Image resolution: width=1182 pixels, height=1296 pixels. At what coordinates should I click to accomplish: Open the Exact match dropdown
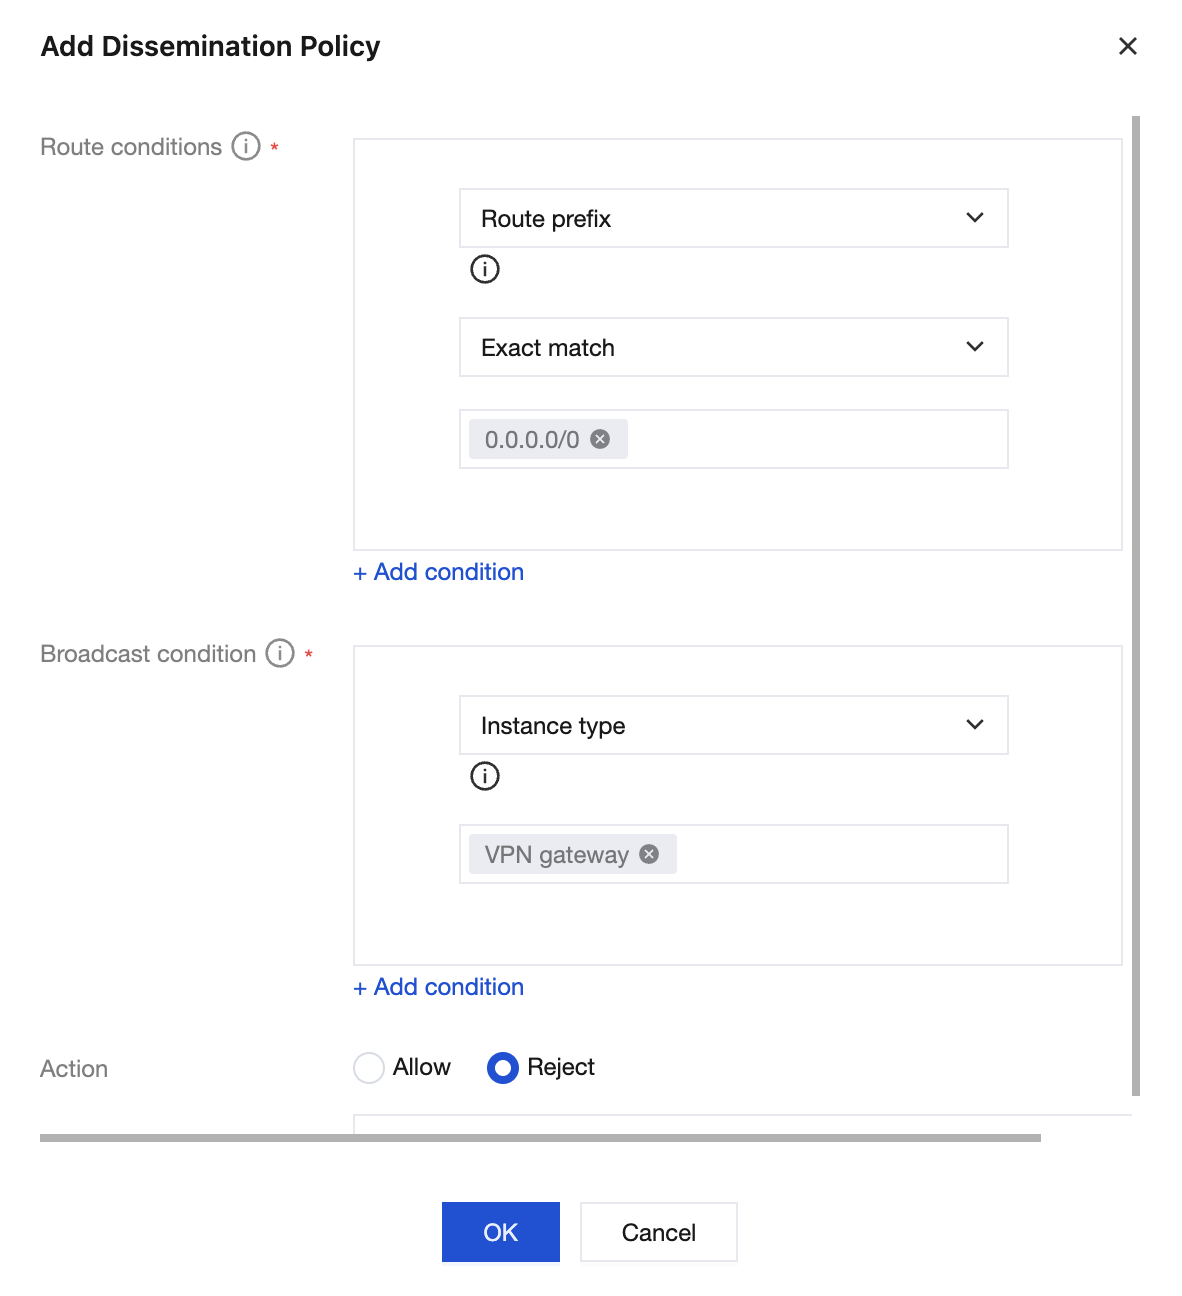(x=734, y=347)
